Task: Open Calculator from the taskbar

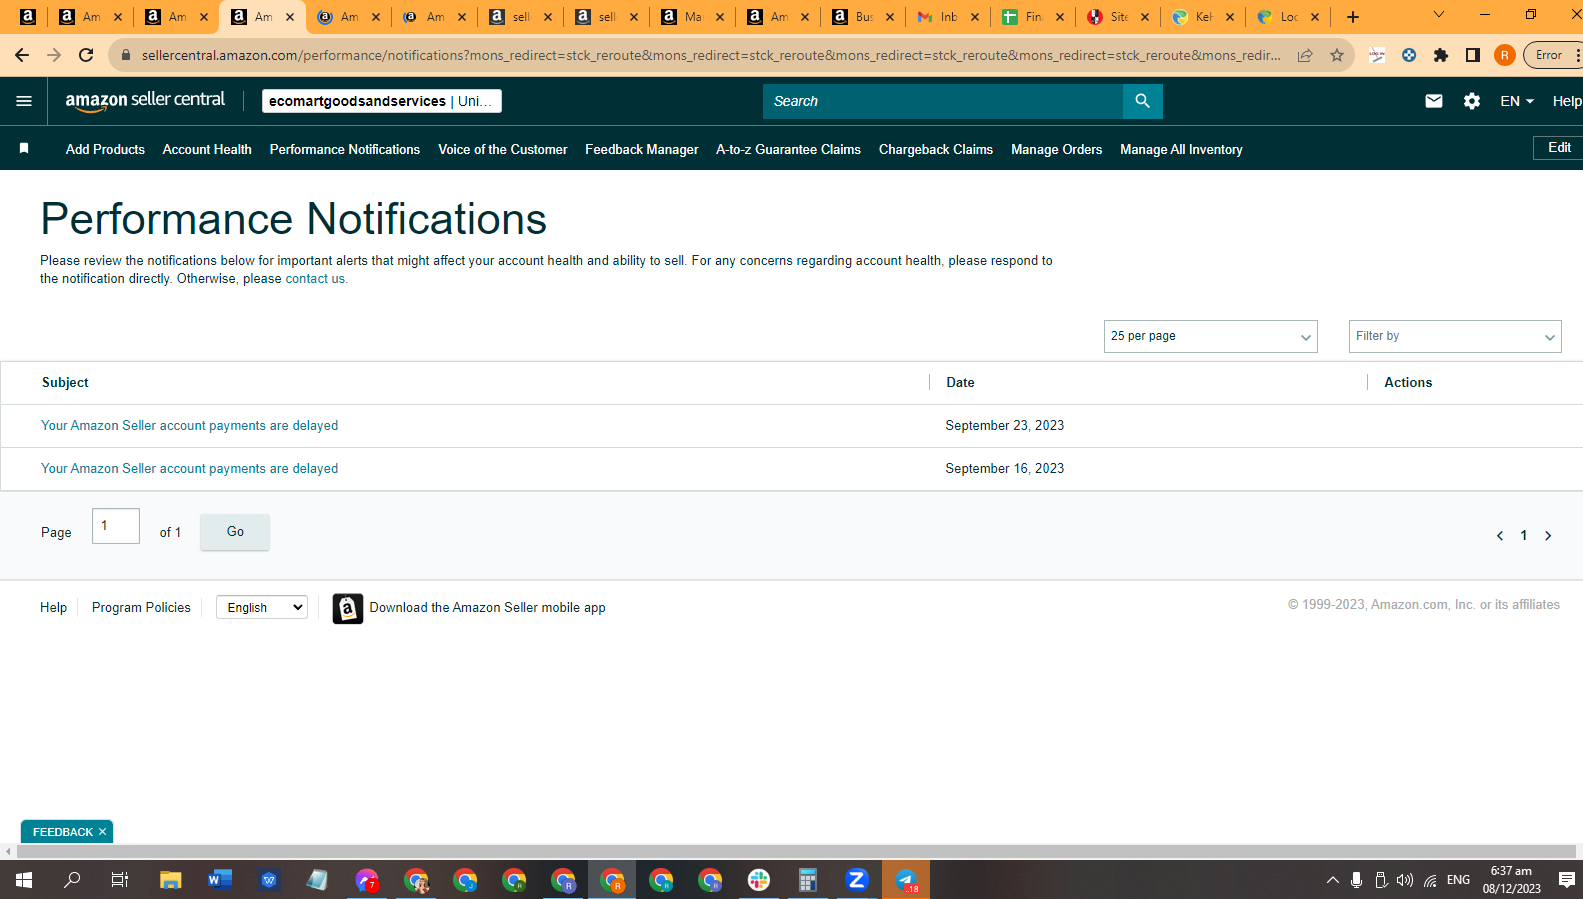Action: click(808, 880)
